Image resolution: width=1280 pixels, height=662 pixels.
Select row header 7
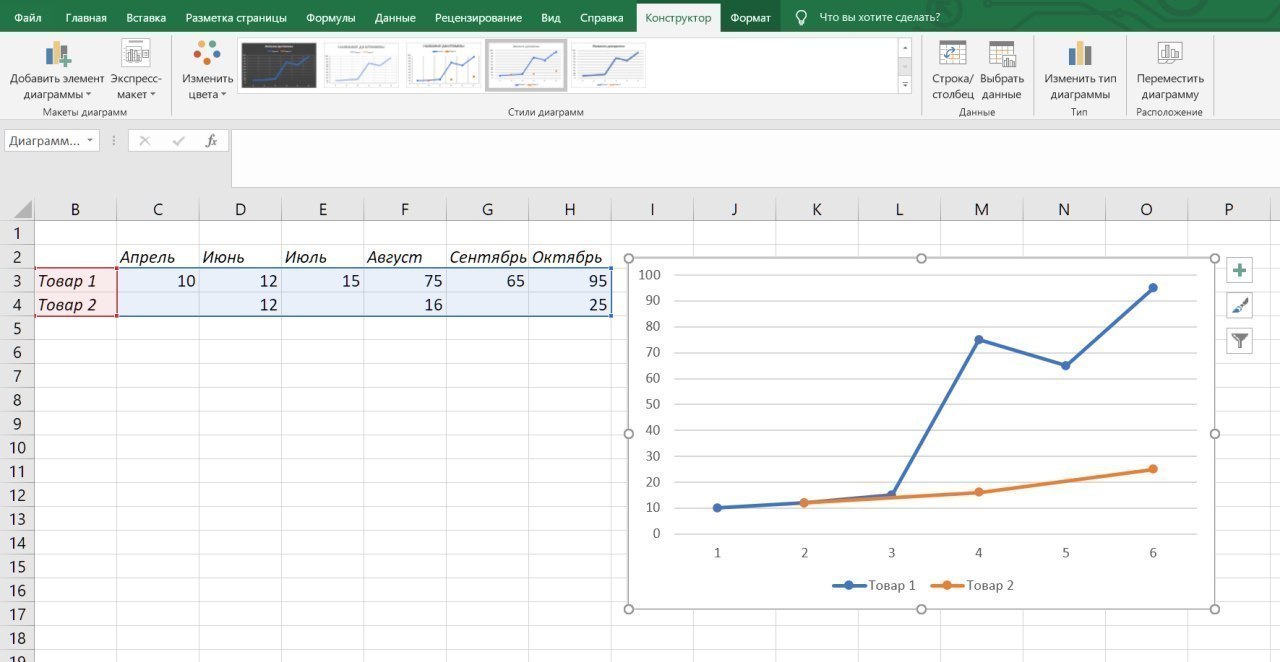click(16, 376)
